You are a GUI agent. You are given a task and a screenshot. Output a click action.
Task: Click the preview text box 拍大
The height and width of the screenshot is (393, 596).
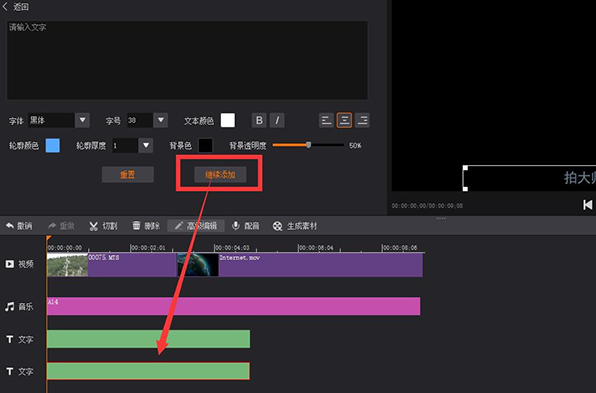(x=529, y=178)
